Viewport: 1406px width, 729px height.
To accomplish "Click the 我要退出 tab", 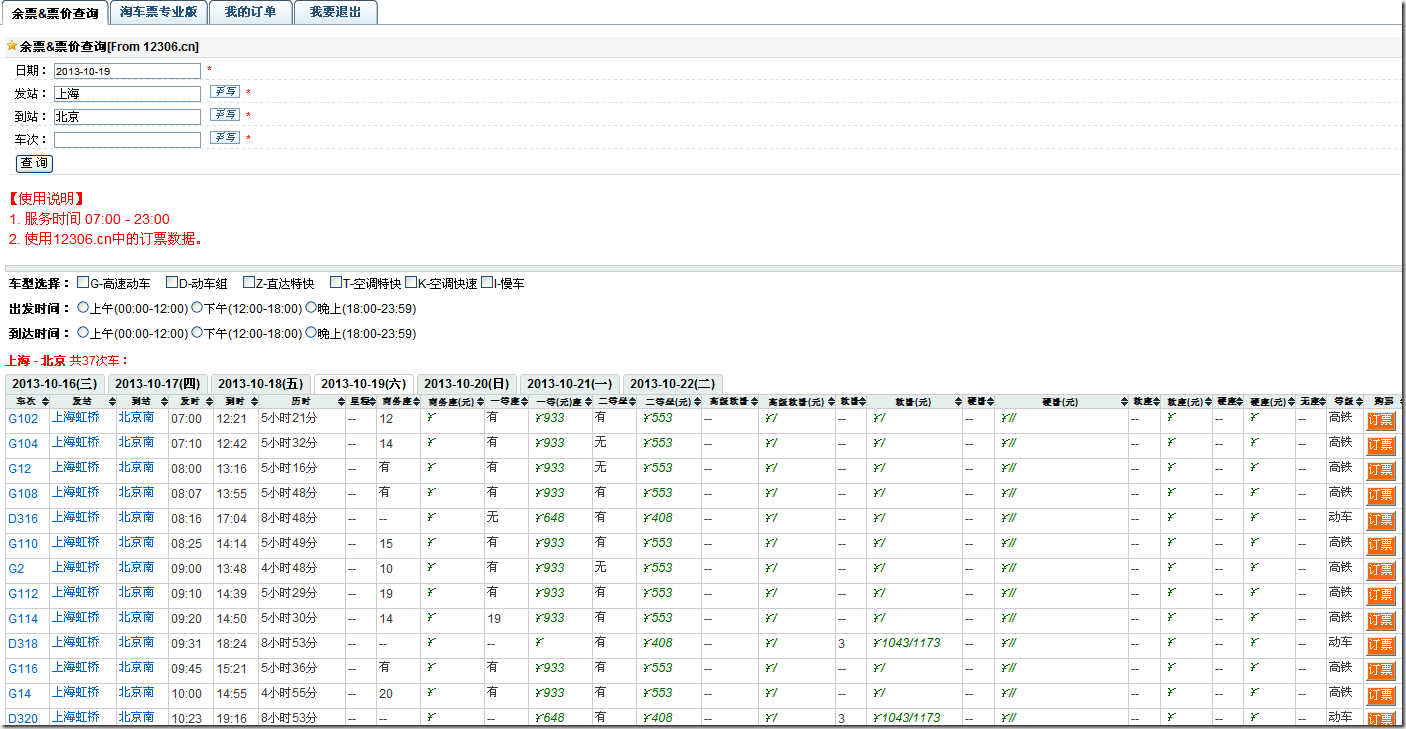I will 336,12.
